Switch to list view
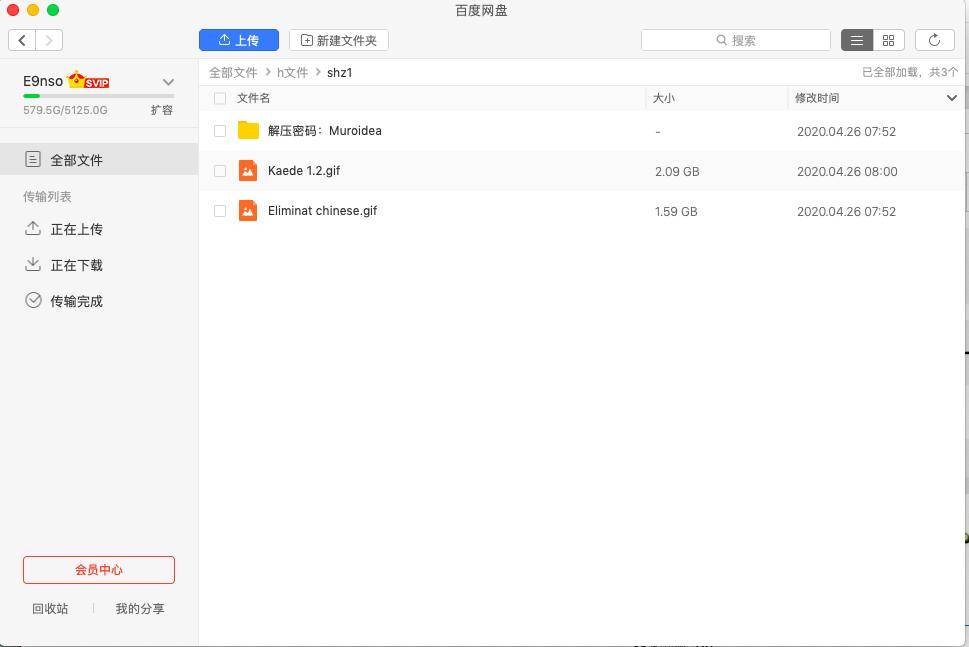 coord(857,40)
